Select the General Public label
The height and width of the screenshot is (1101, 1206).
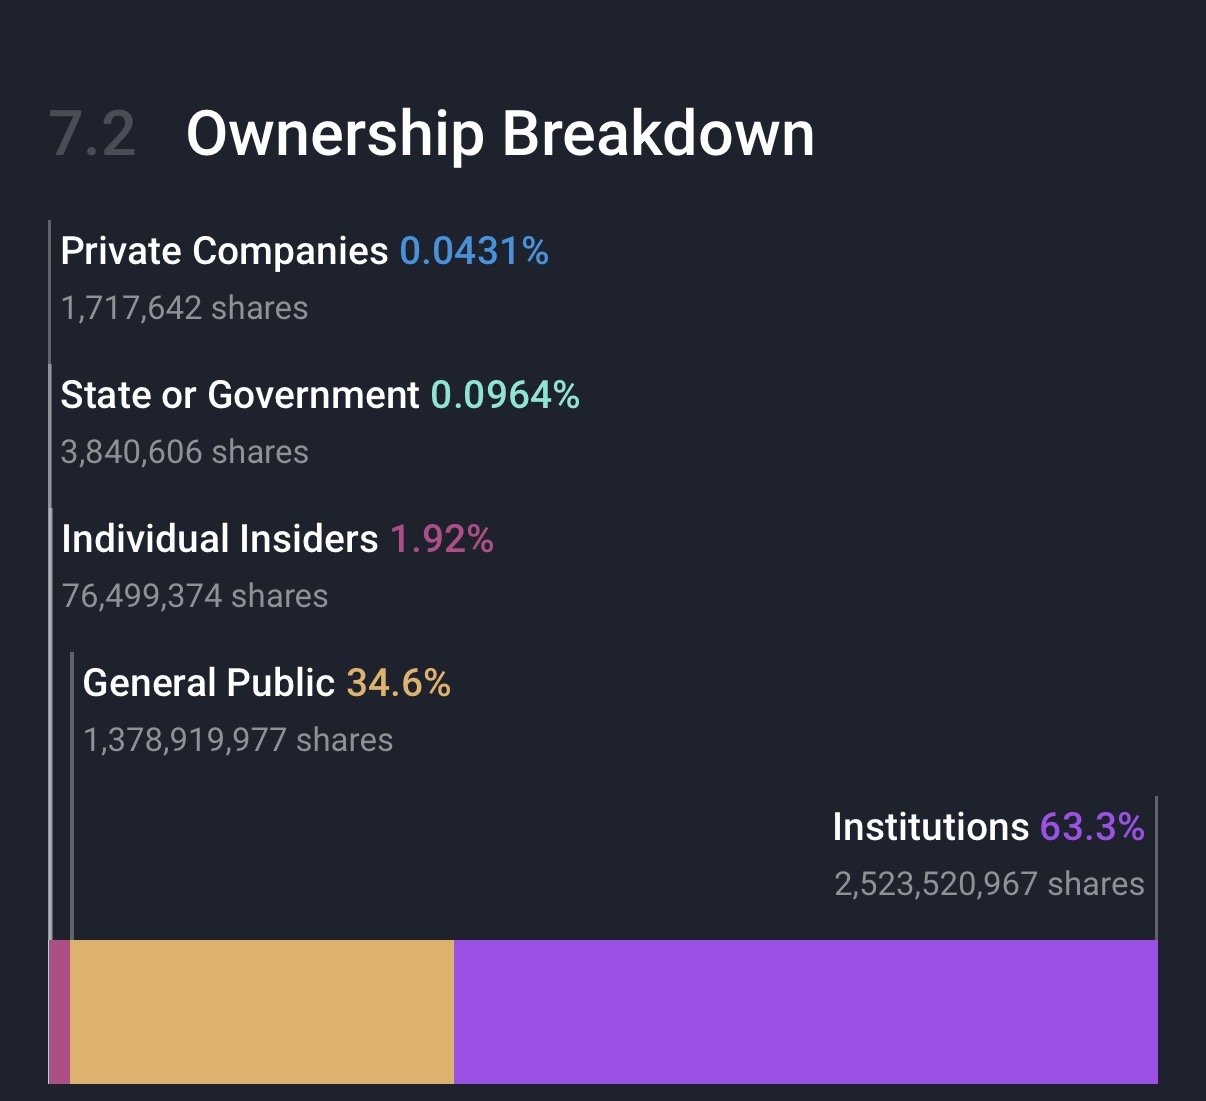[208, 683]
